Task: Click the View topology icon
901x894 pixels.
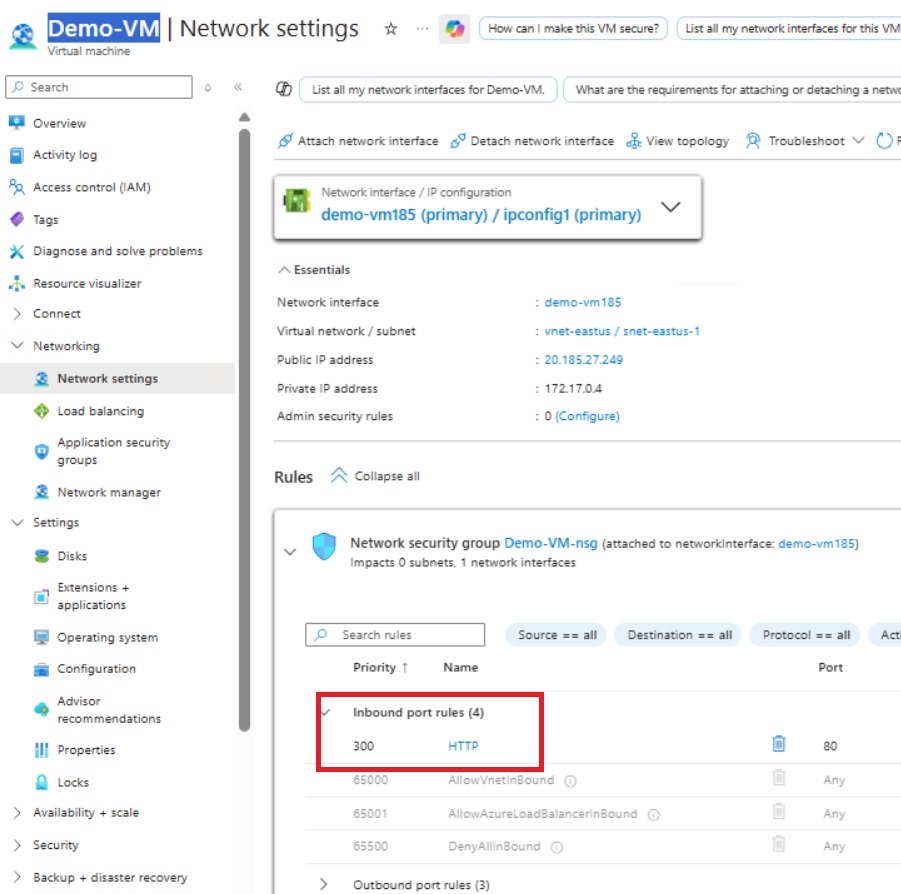Action: 633,141
